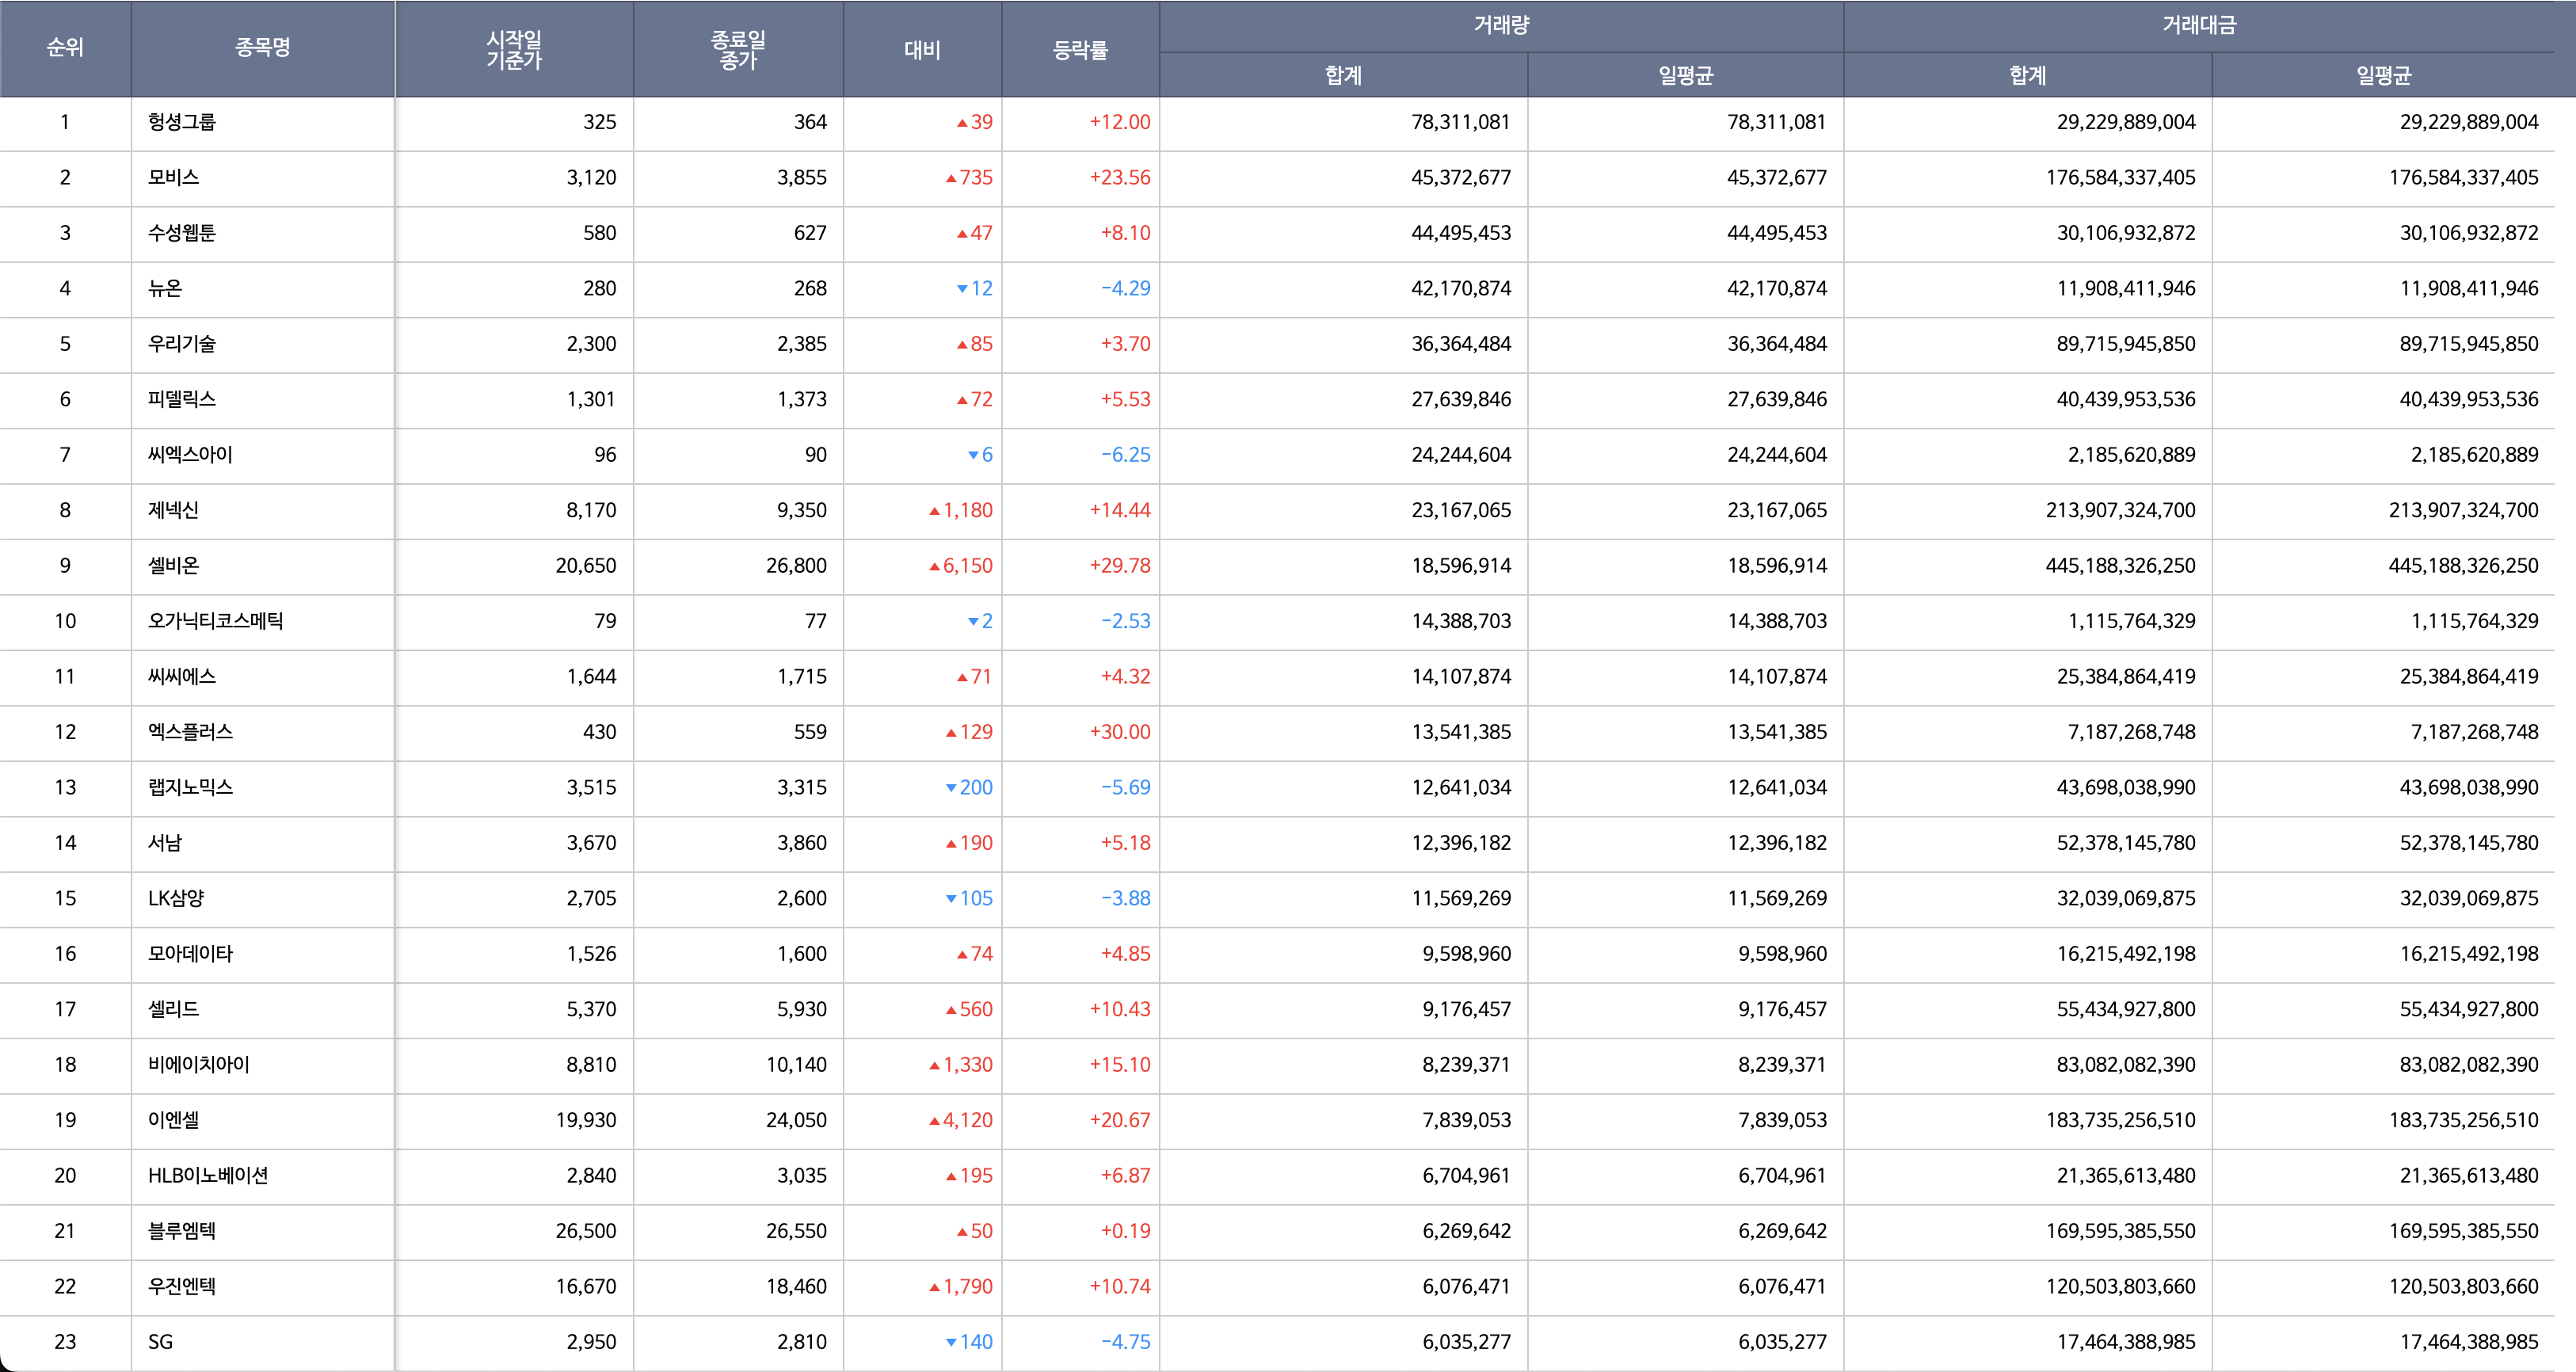Select stock name 블루엠텍
Screen dimensions: 2576x1372
(182, 1231)
